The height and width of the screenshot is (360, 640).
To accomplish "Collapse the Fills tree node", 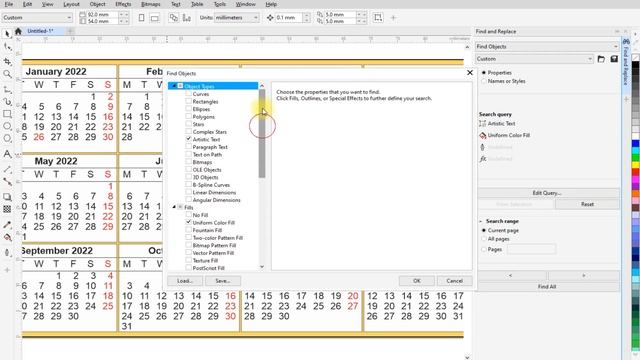I will click(174, 207).
